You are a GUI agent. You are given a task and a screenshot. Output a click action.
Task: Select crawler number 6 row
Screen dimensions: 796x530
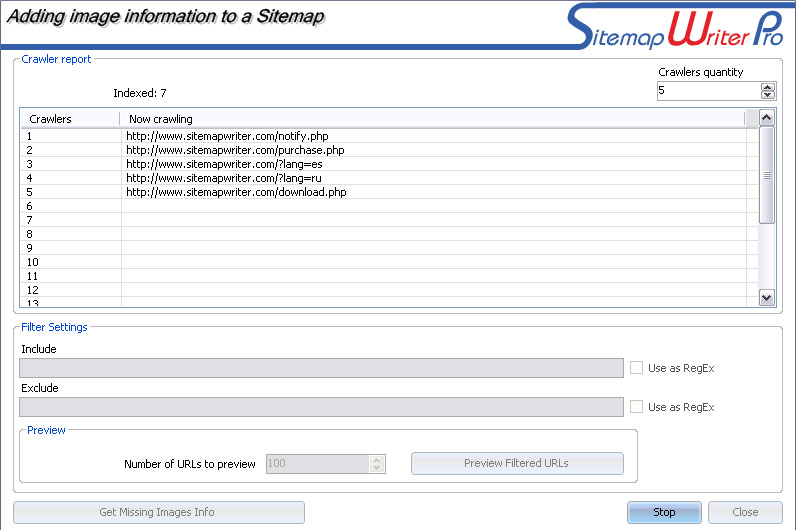(389, 206)
